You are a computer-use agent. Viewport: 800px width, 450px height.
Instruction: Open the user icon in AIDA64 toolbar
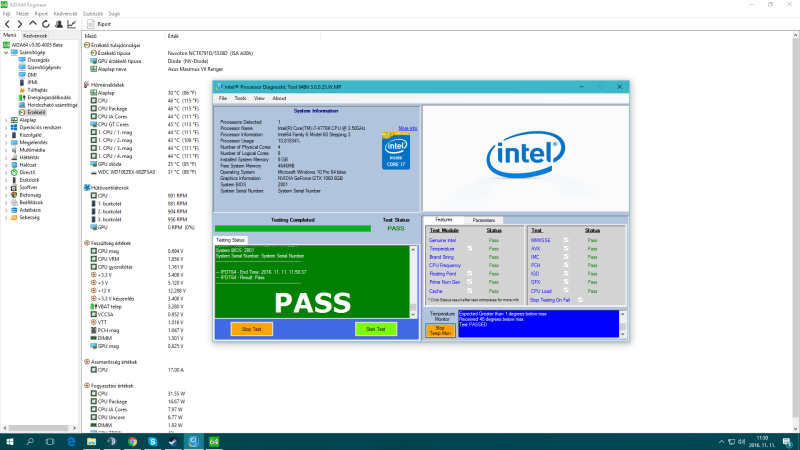[59, 24]
